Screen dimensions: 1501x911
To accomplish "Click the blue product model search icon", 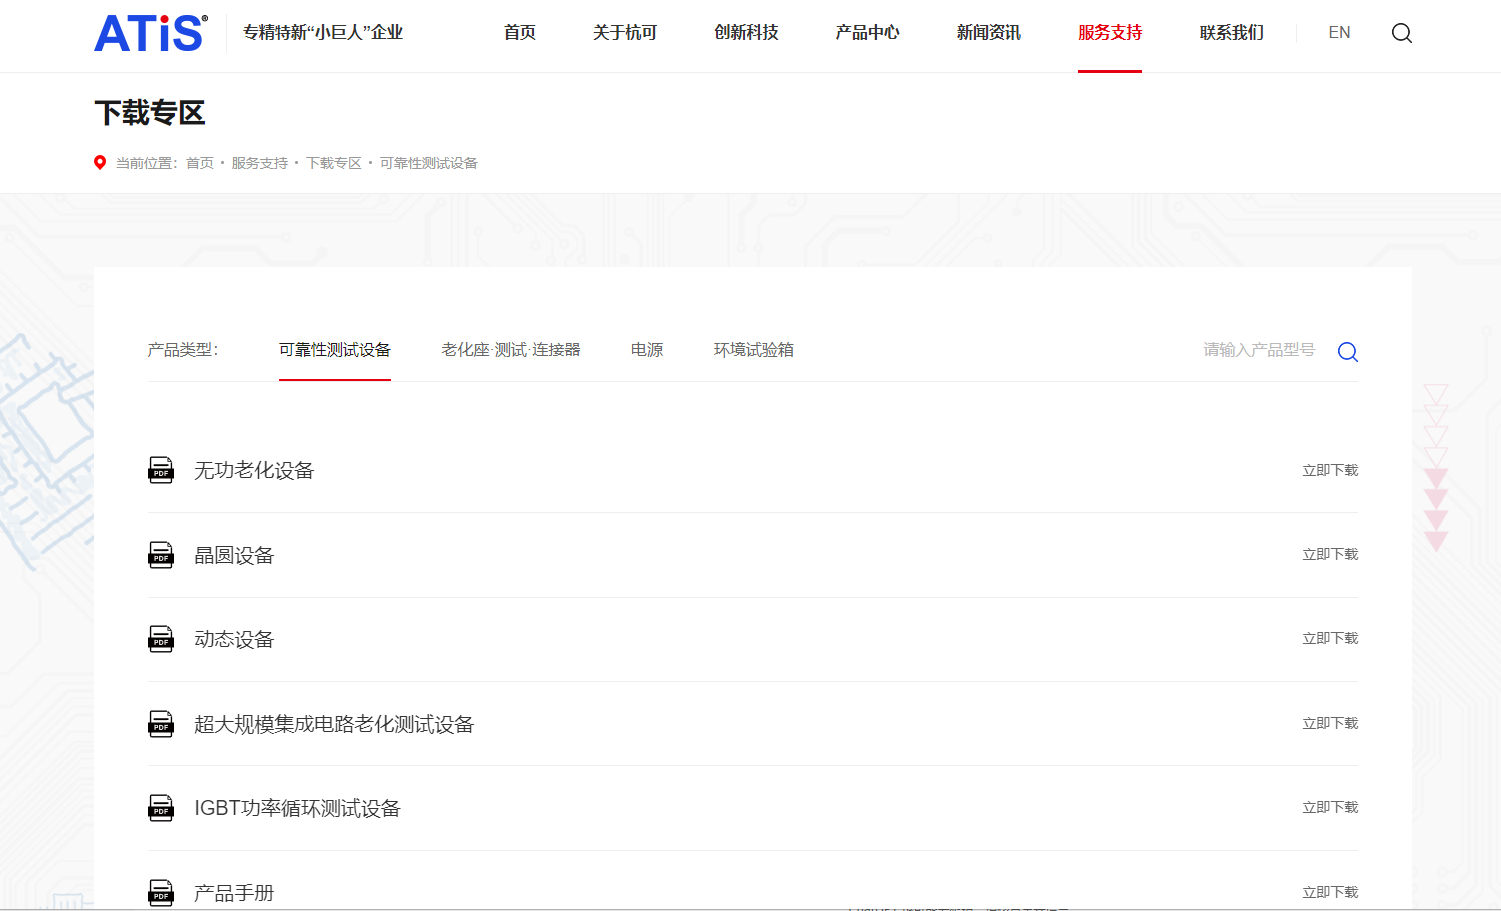I will point(1347,352).
